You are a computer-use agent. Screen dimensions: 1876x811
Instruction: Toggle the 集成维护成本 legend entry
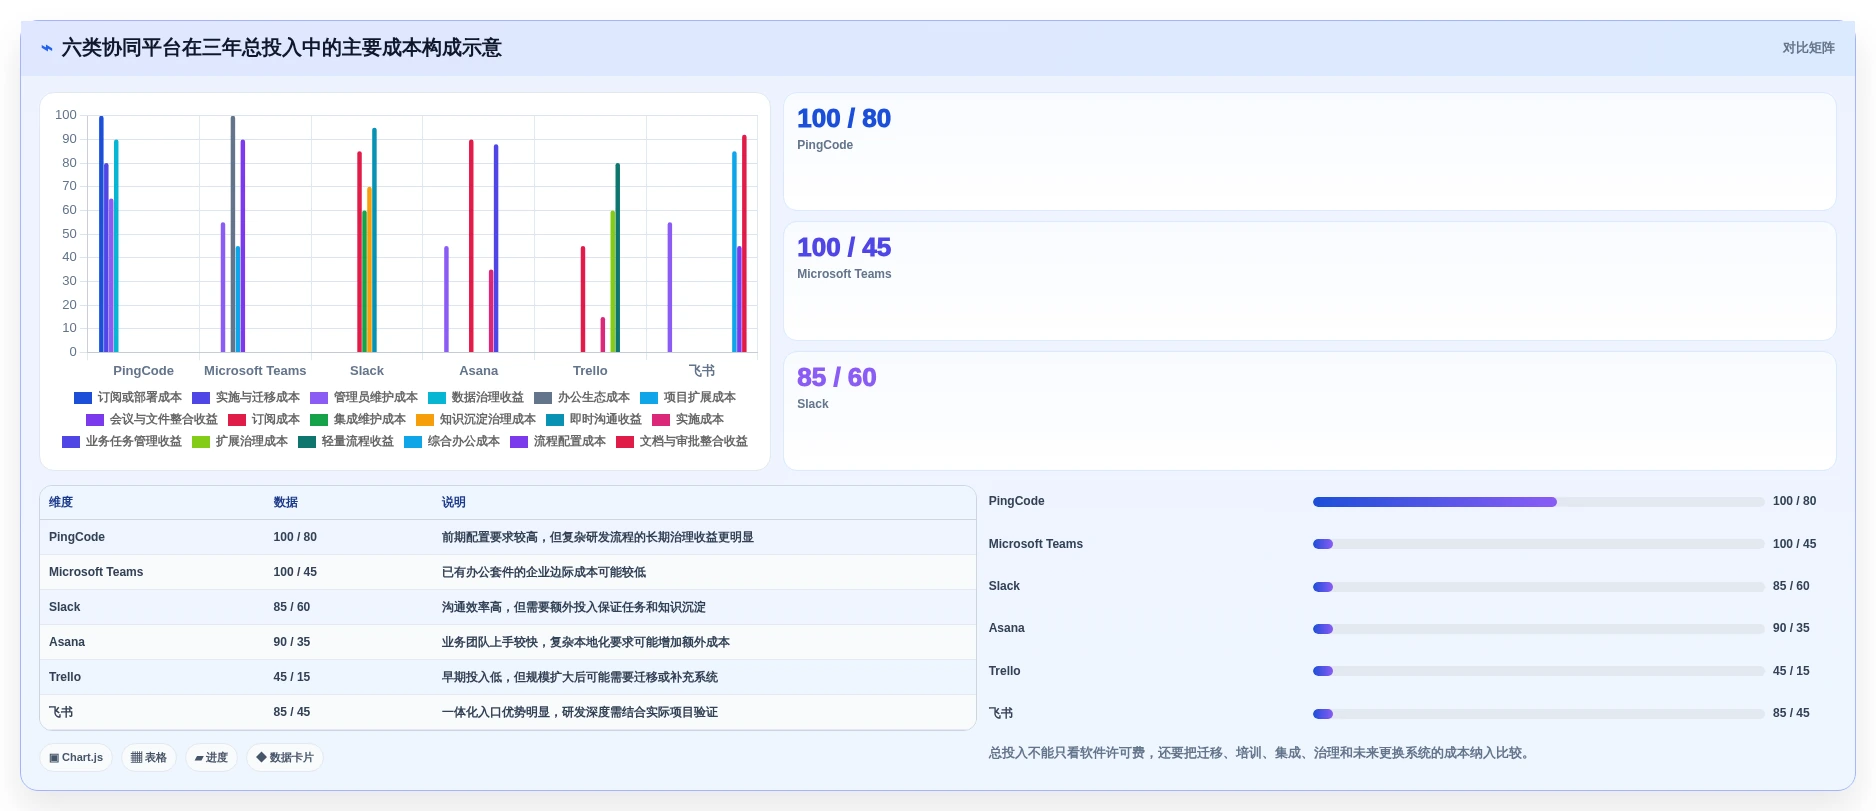(358, 420)
